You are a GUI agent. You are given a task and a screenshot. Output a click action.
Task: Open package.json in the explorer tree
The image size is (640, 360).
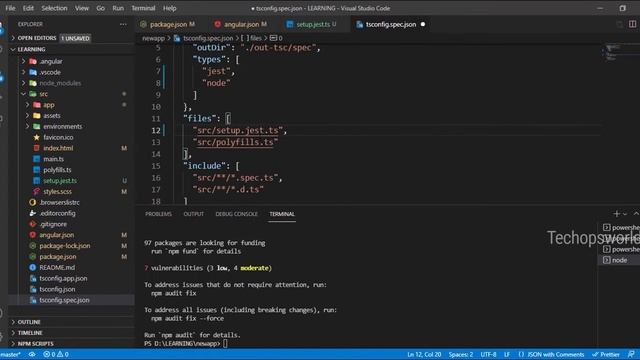pyautogui.click(x=58, y=257)
